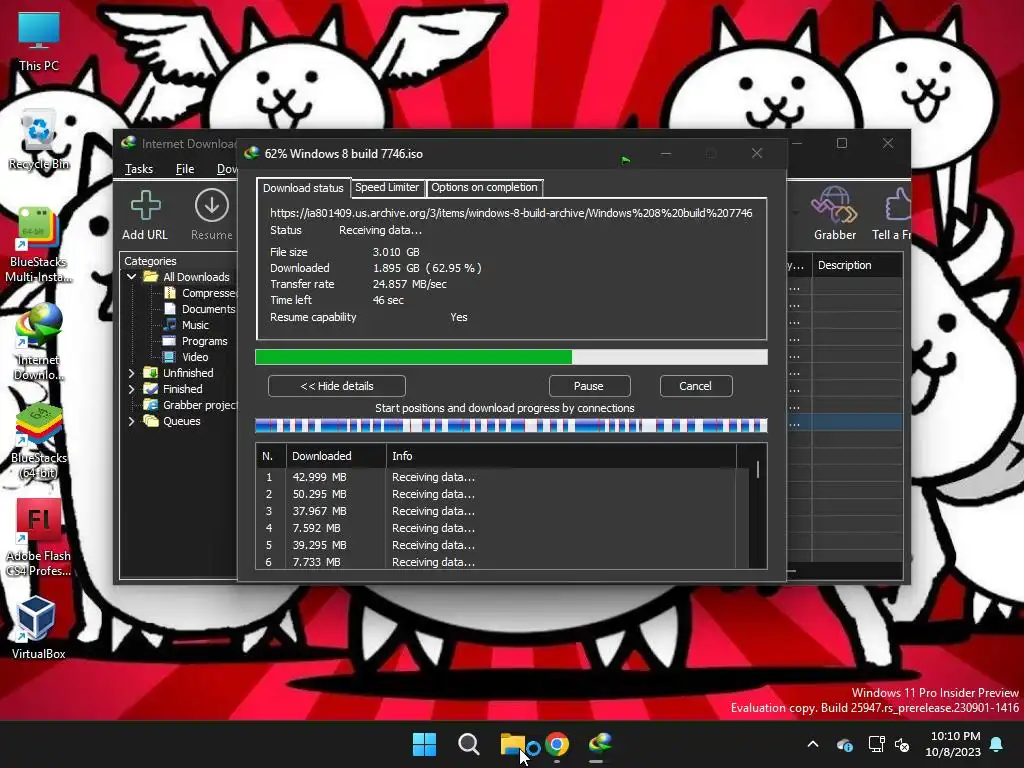Screen dimensions: 1024x768
Task: Switch to Options on completion tab
Action: click(x=485, y=187)
